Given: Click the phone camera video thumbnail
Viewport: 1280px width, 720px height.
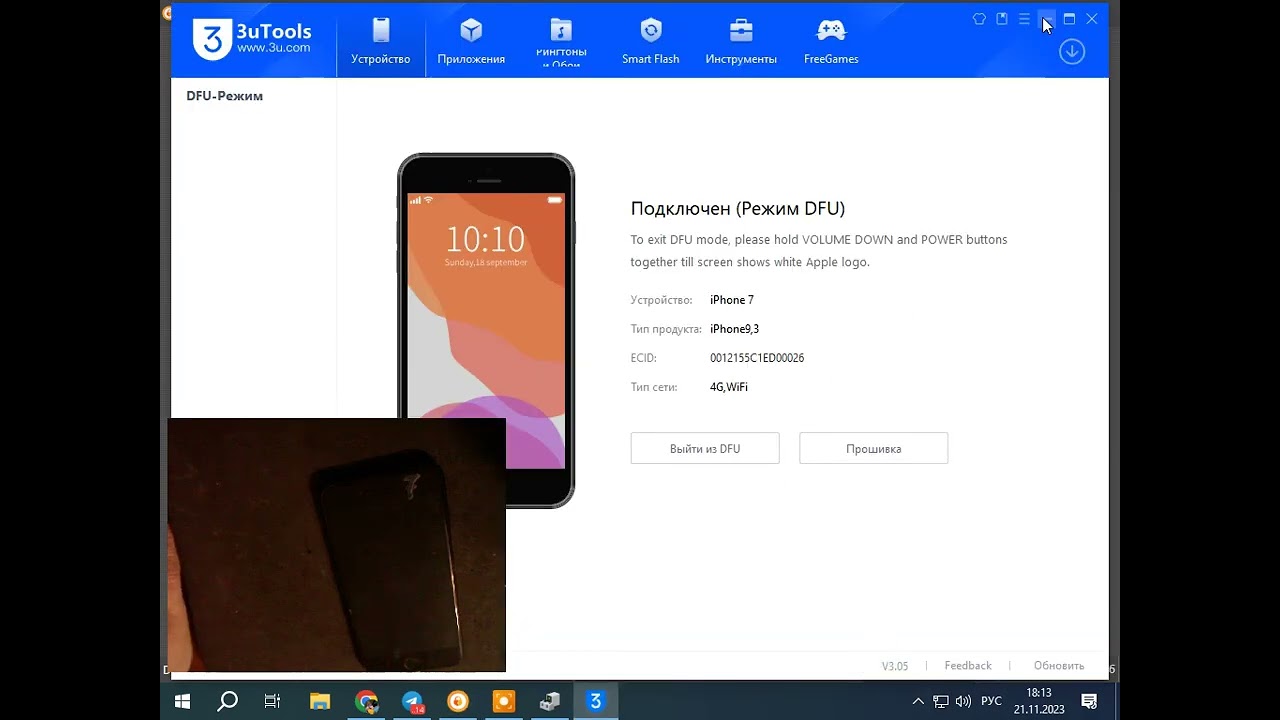Looking at the screenshot, I should tap(337, 544).
